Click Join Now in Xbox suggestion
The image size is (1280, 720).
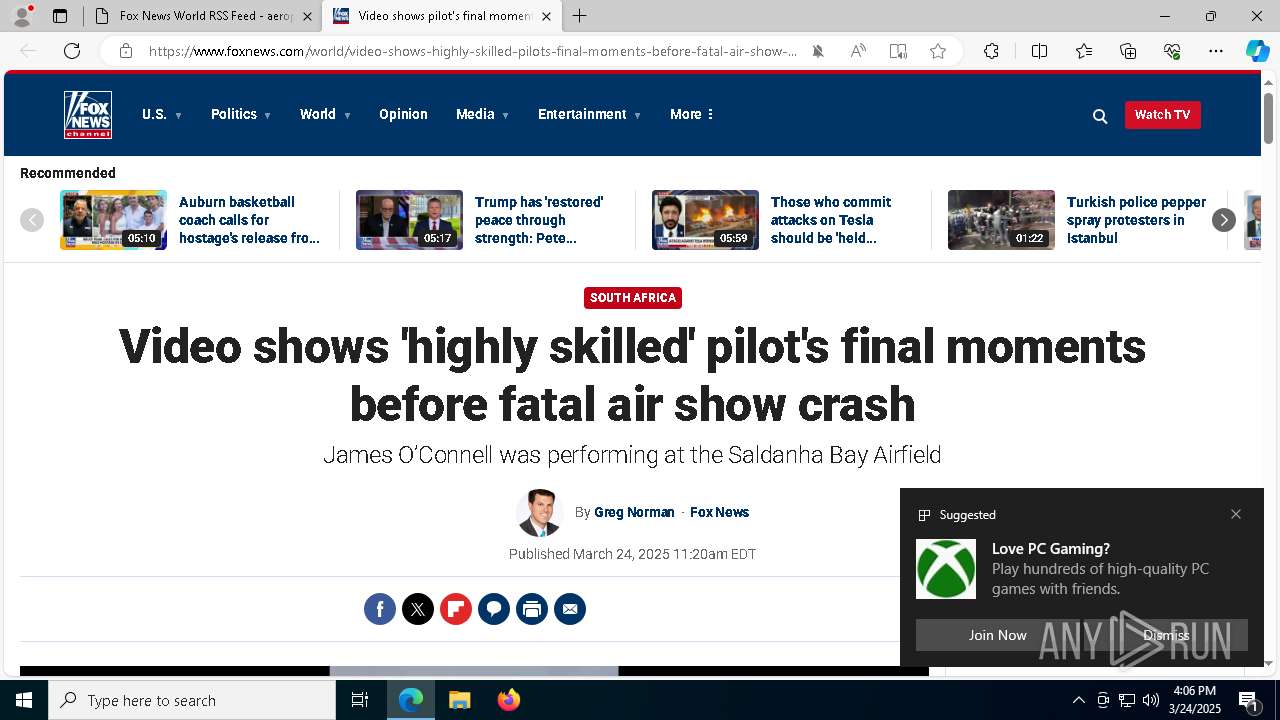(x=997, y=635)
